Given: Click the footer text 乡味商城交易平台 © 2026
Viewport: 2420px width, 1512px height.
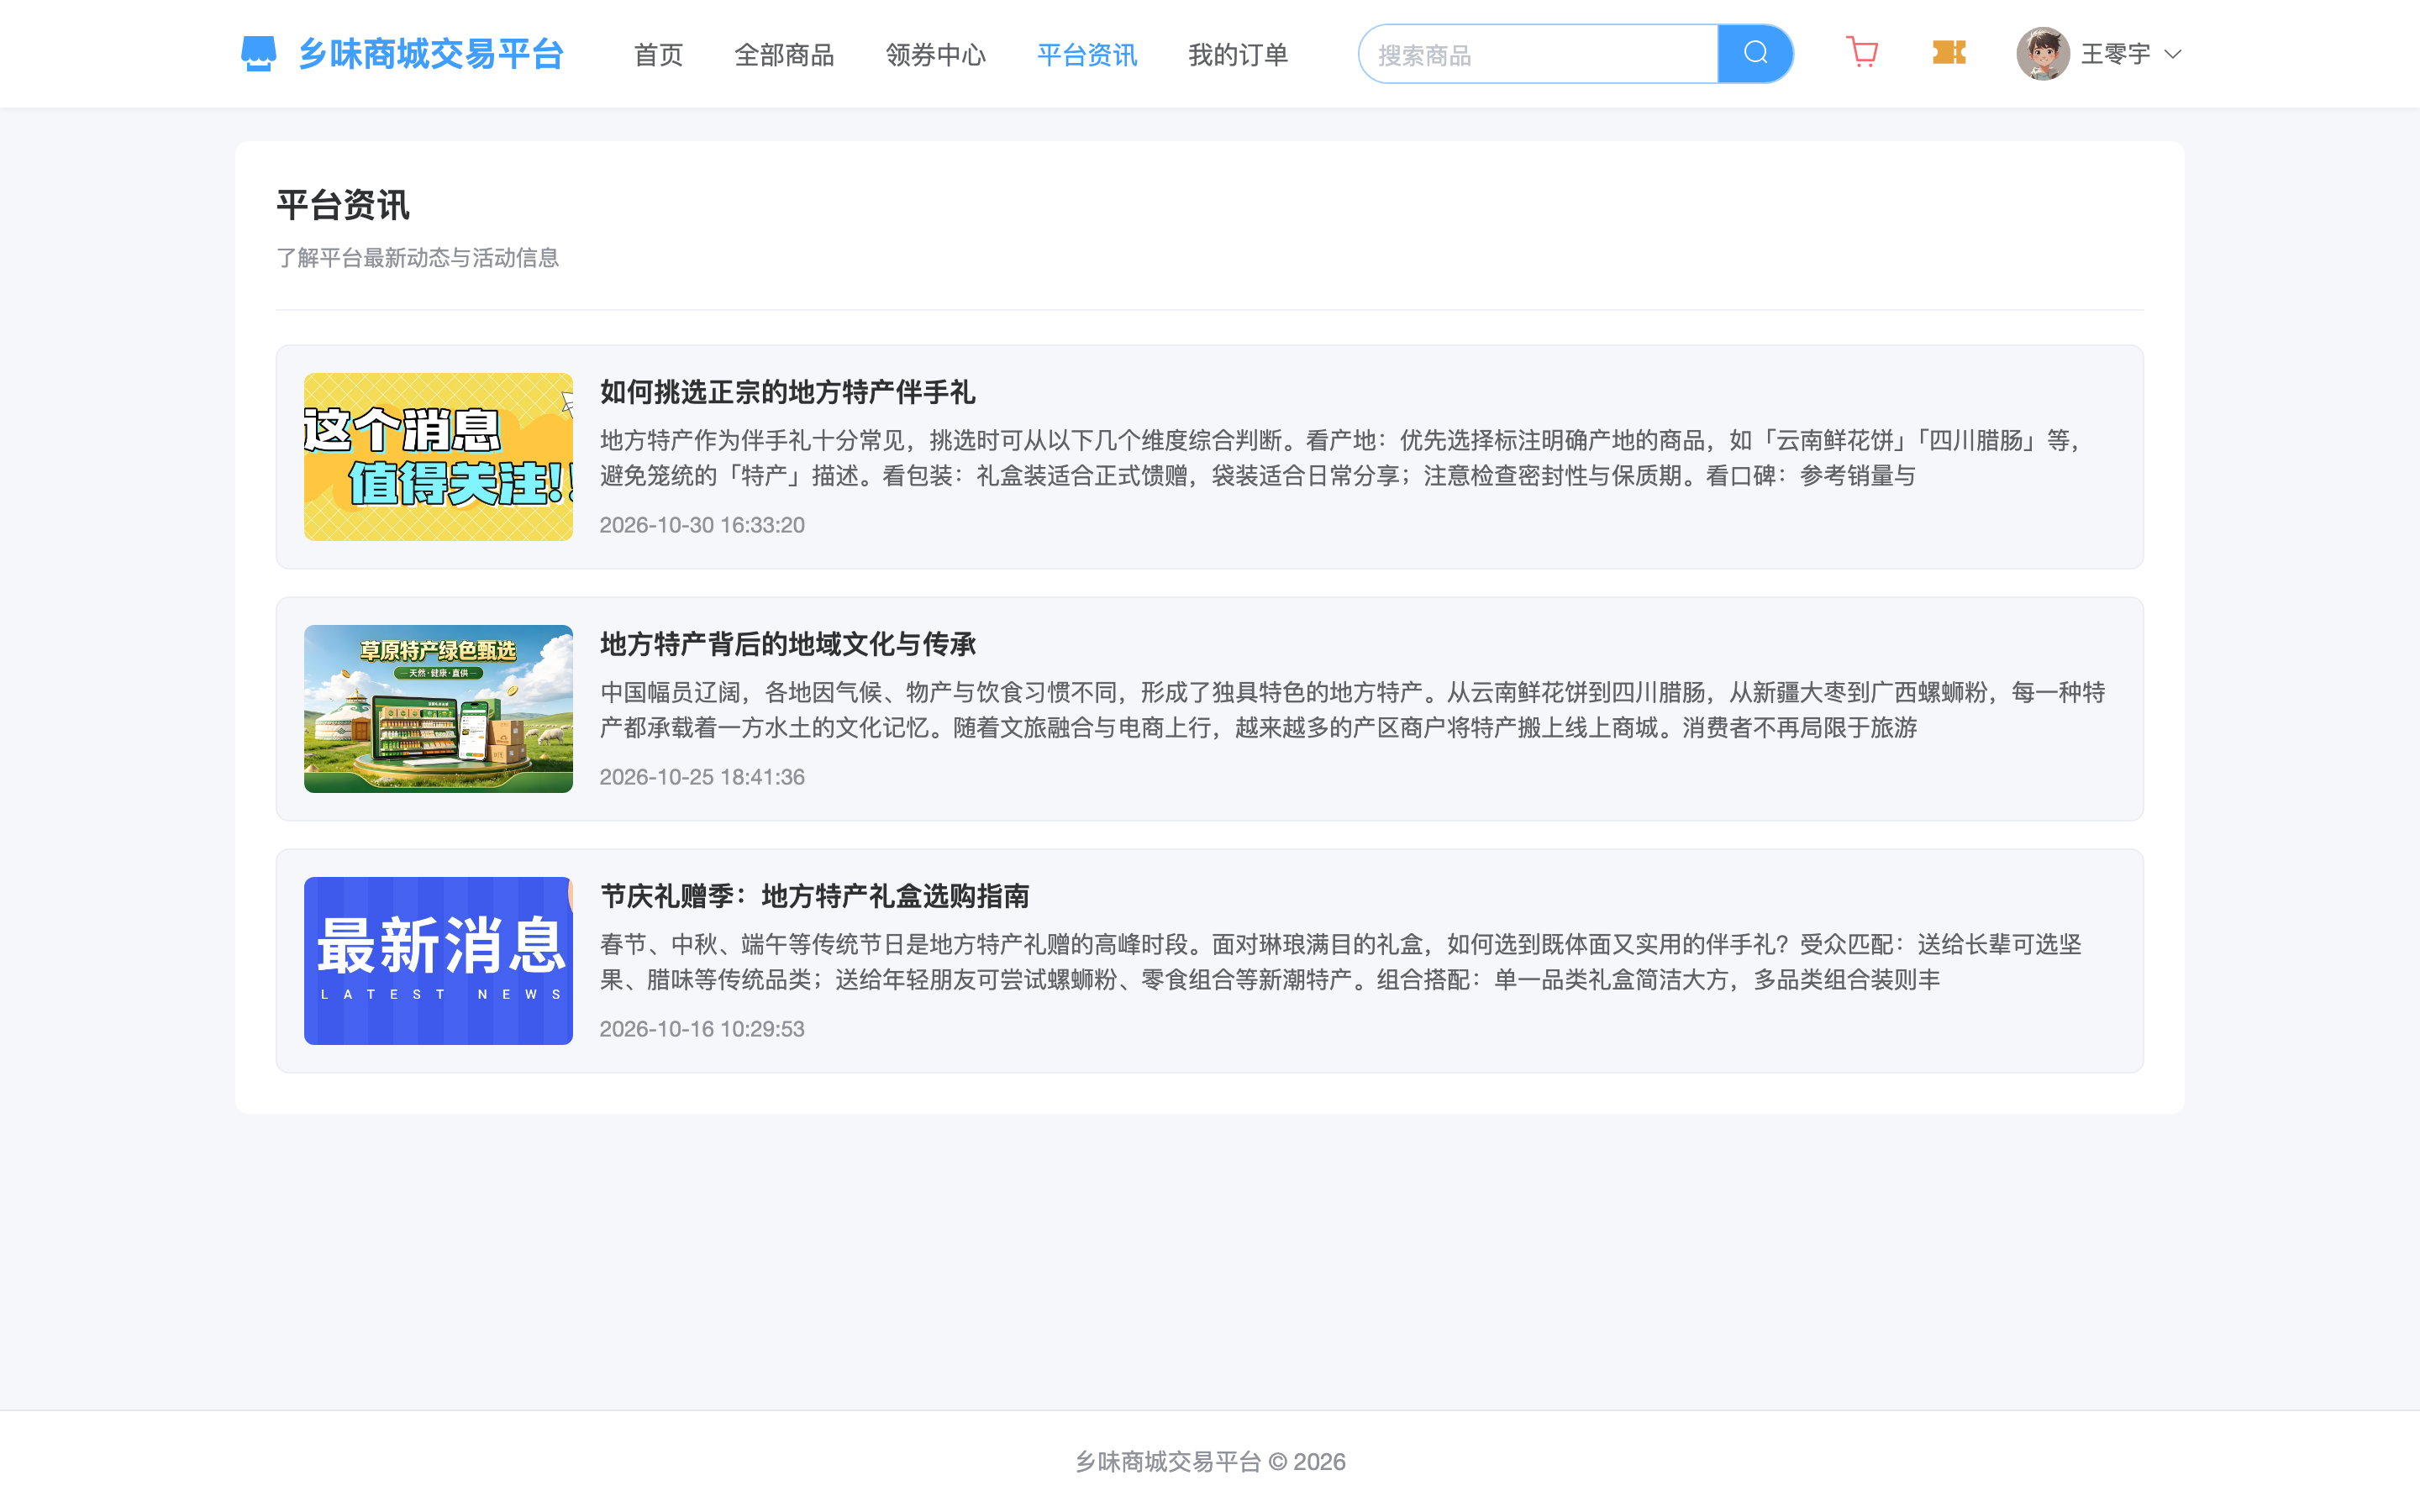Looking at the screenshot, I should coord(1210,1462).
